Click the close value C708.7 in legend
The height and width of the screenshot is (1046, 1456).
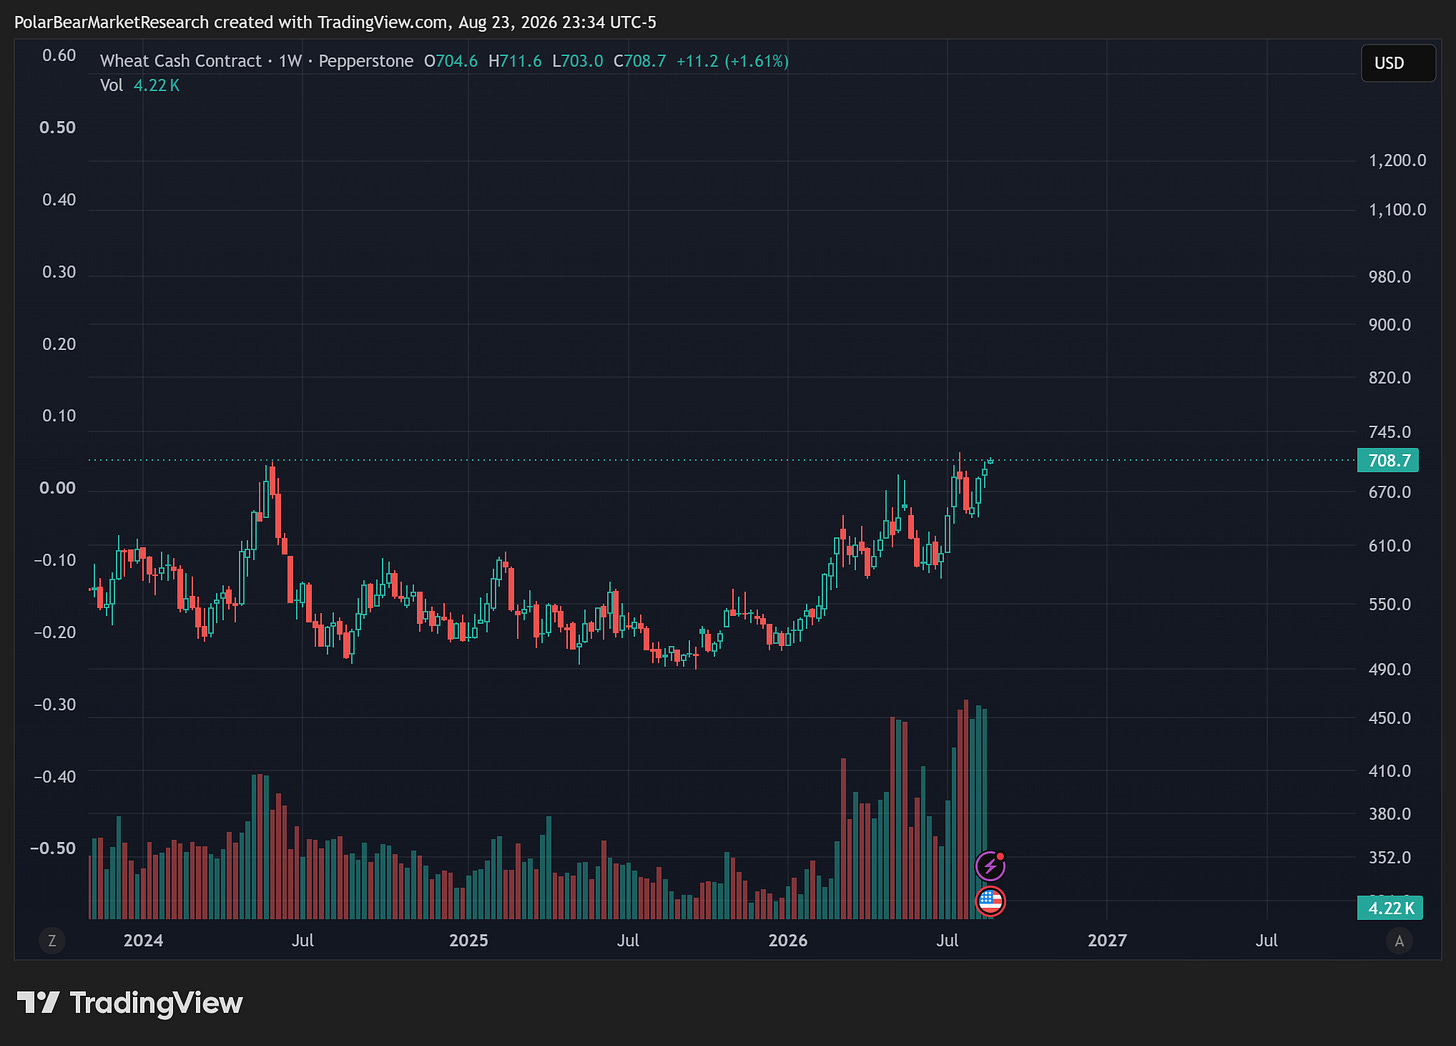click(x=640, y=61)
